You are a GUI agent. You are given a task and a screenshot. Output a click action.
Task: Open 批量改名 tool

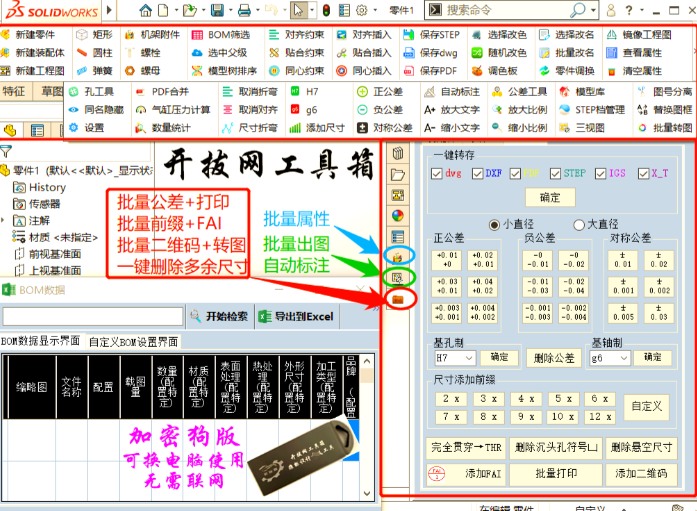566,53
